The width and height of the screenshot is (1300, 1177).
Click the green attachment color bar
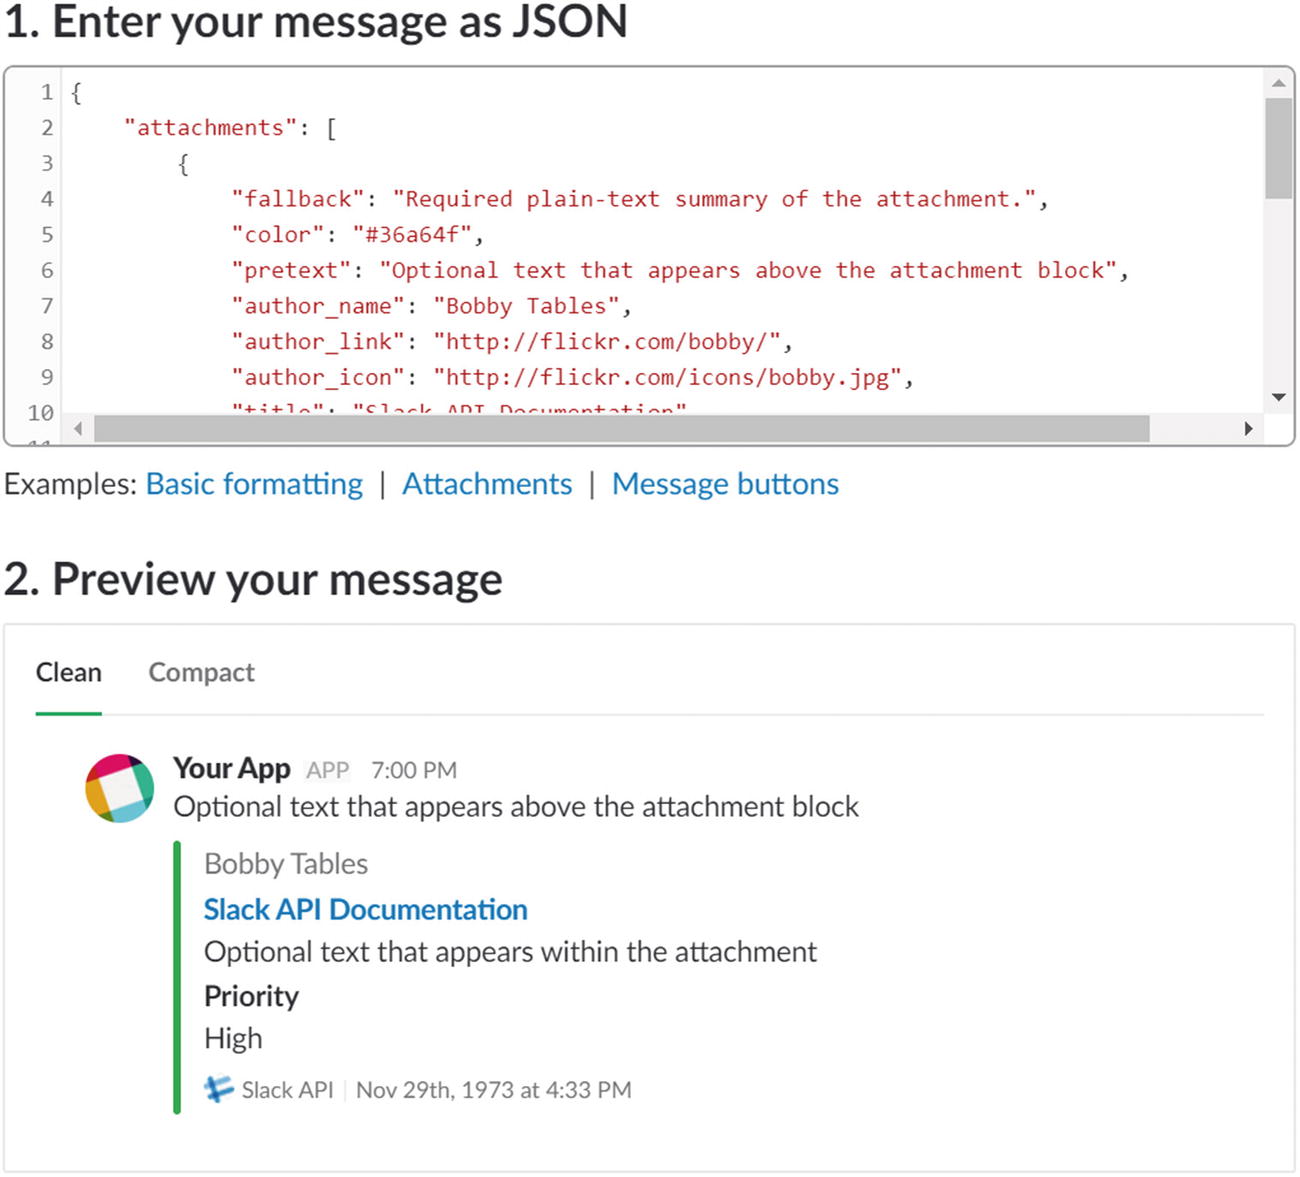click(177, 977)
